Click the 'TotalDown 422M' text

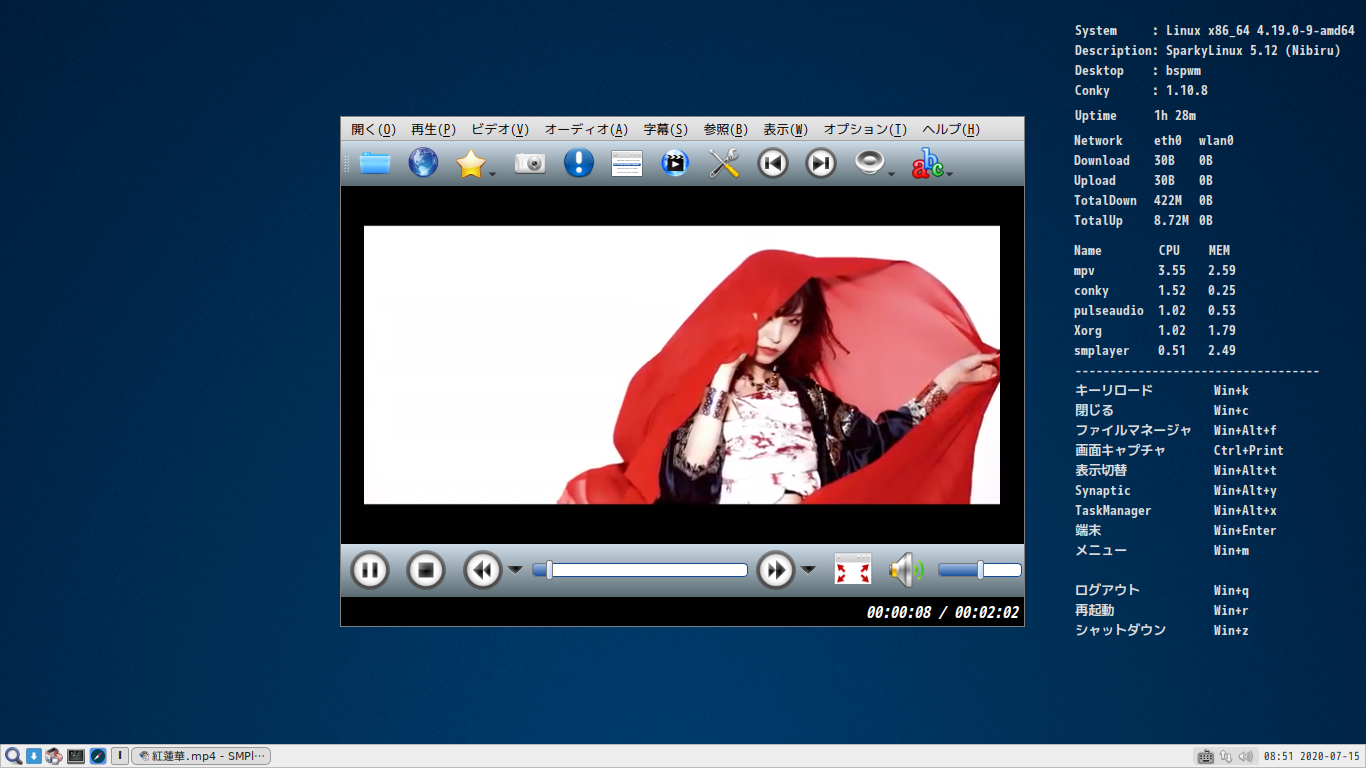click(x=1126, y=200)
